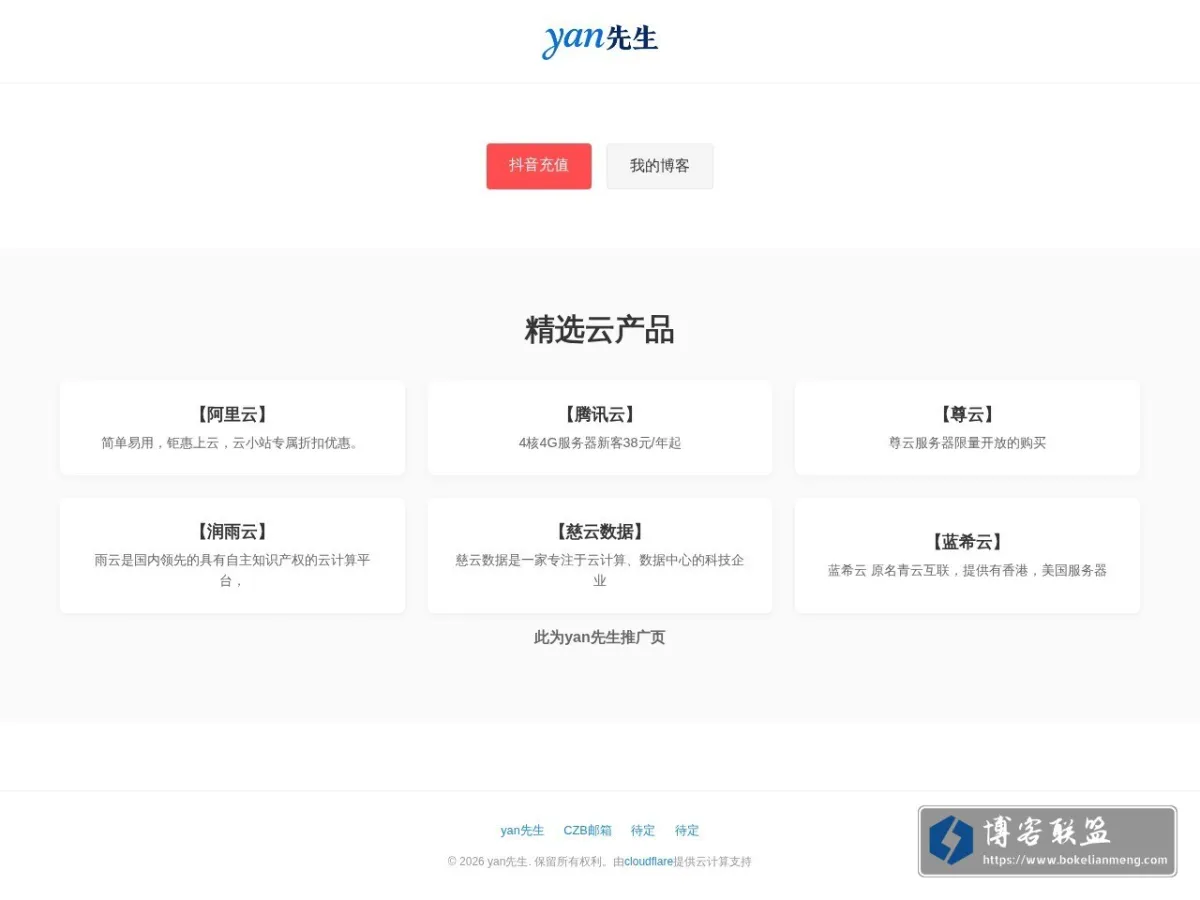Viewport: 1200px width, 900px height.
Task: Click the yan先生 logo at top
Action: coord(600,40)
